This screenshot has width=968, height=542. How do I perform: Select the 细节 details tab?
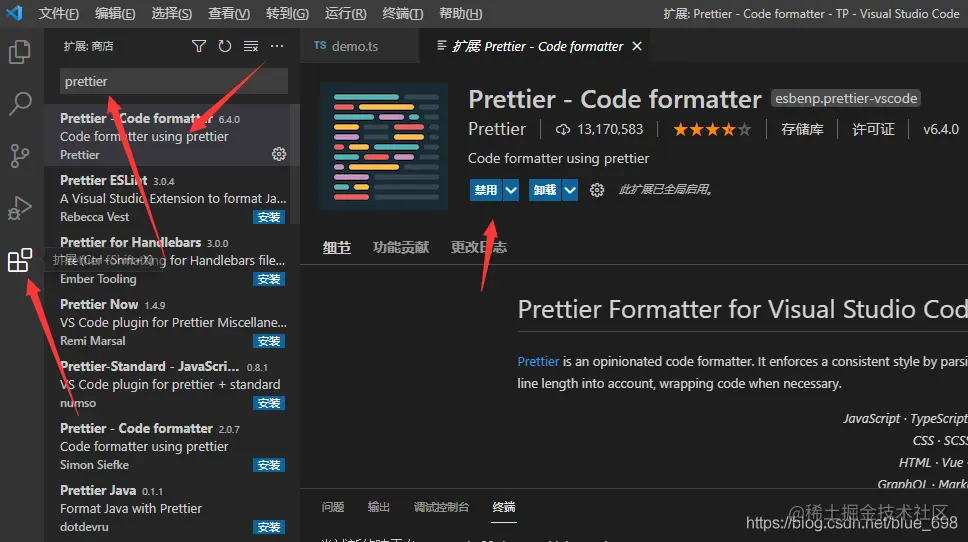coord(336,248)
